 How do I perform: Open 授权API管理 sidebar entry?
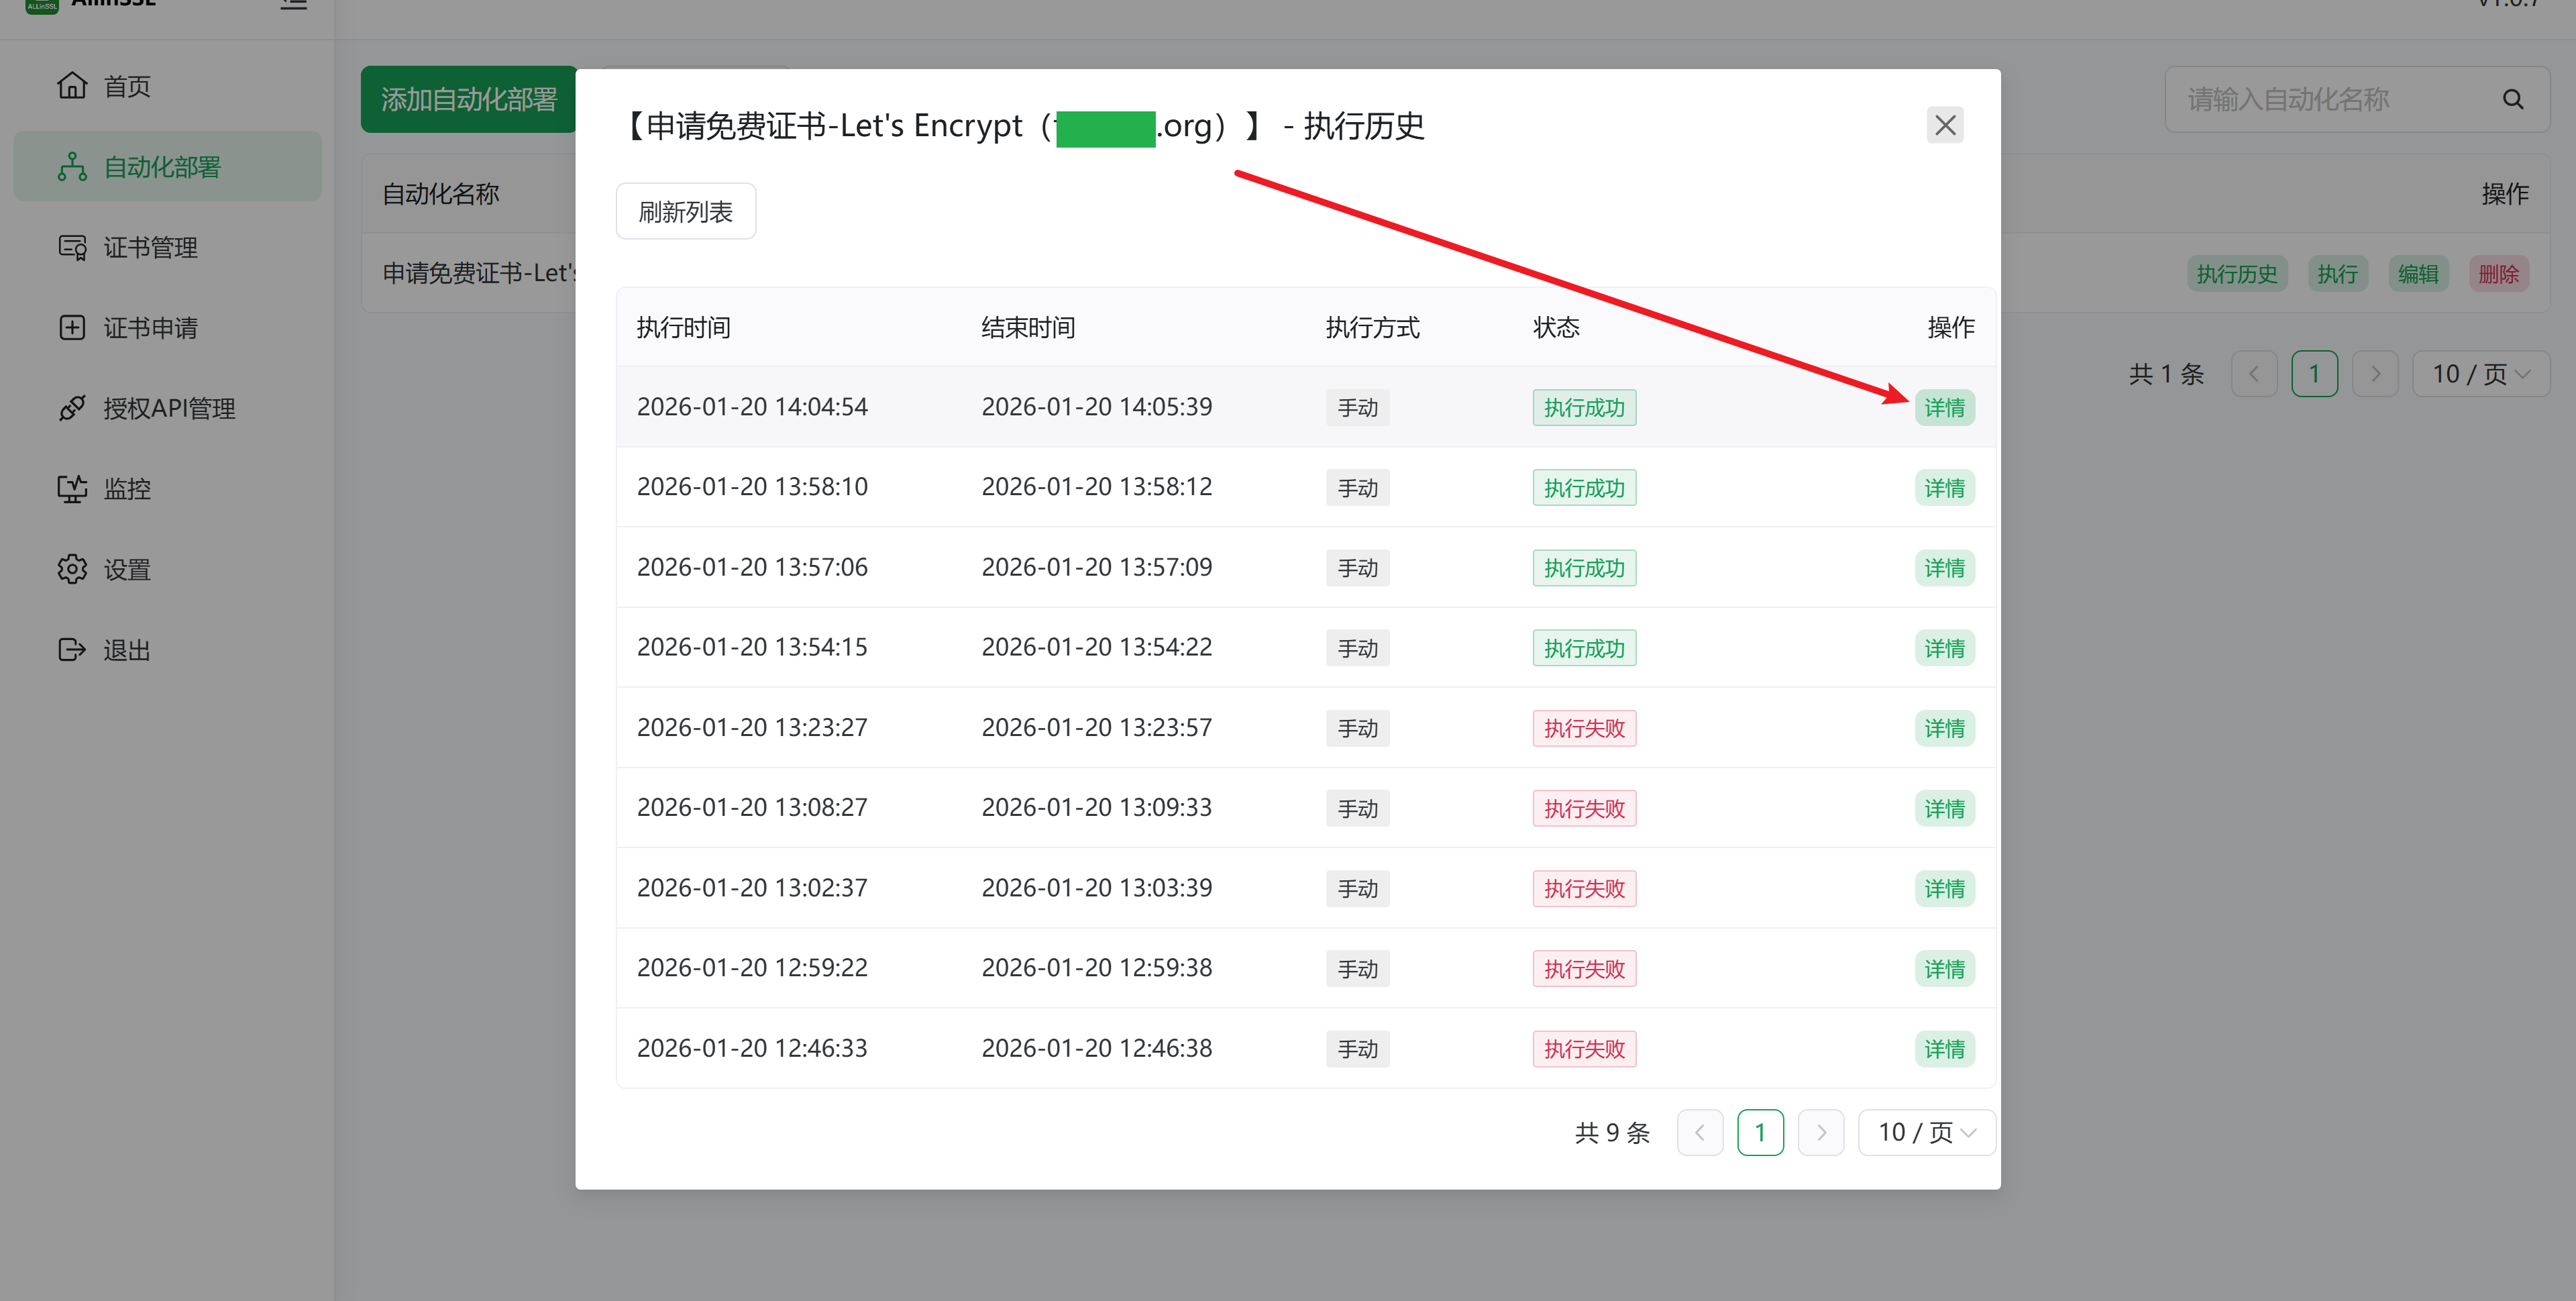(x=169, y=408)
